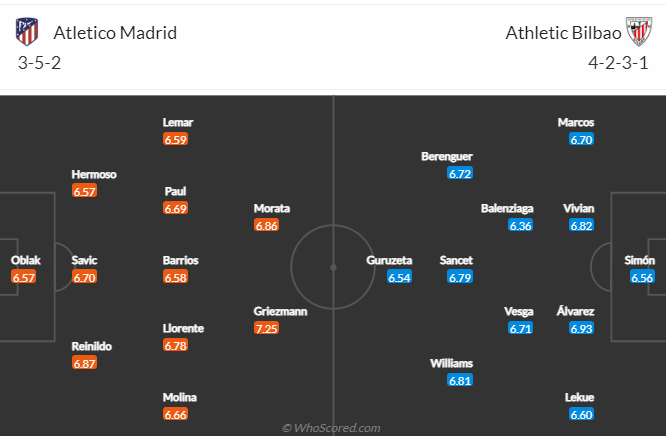Click Balenziaga's 6.36 rating badge

520,225
